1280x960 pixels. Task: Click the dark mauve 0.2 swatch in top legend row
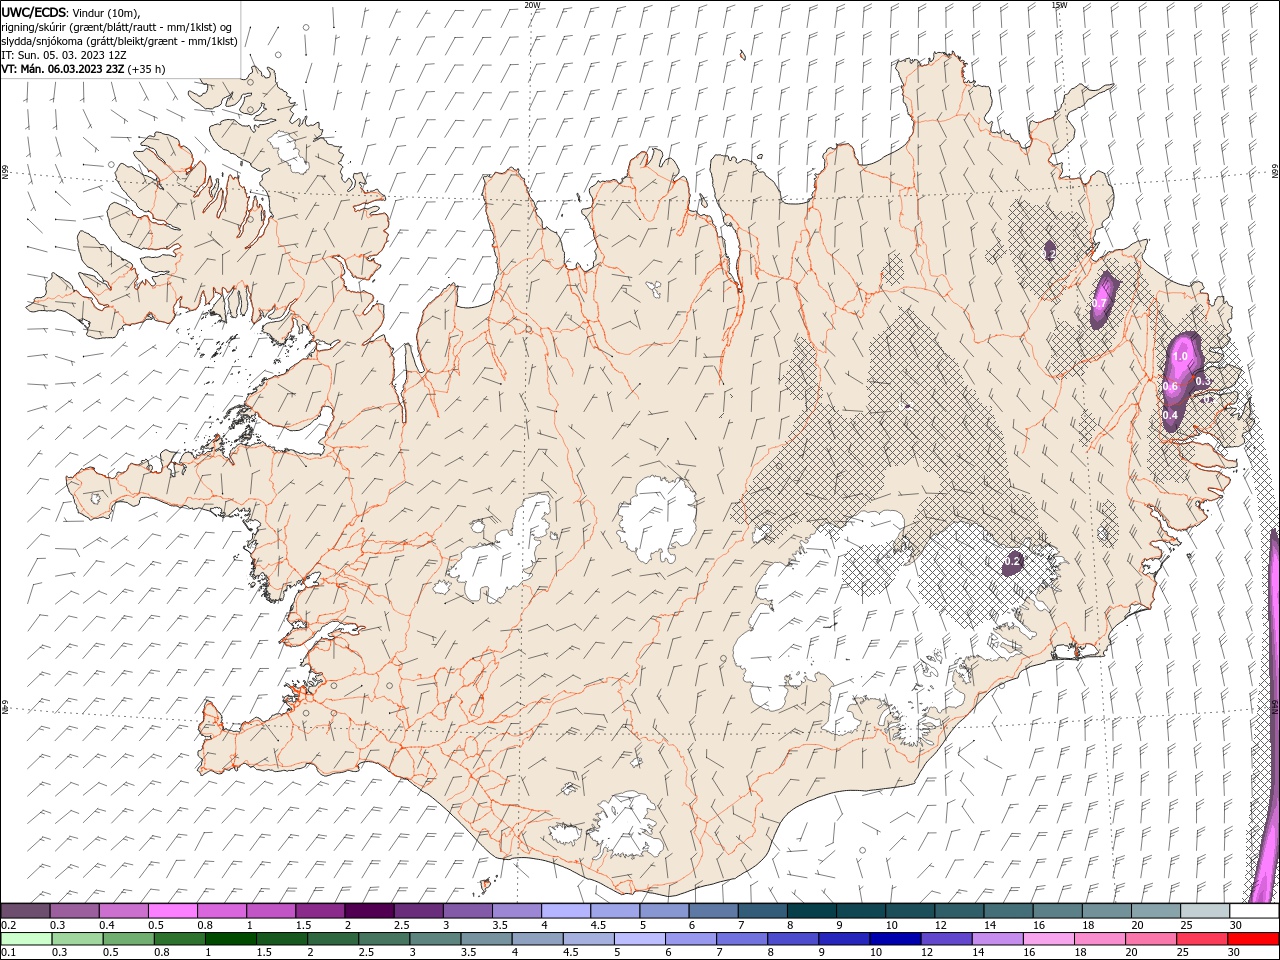click(x=25, y=911)
